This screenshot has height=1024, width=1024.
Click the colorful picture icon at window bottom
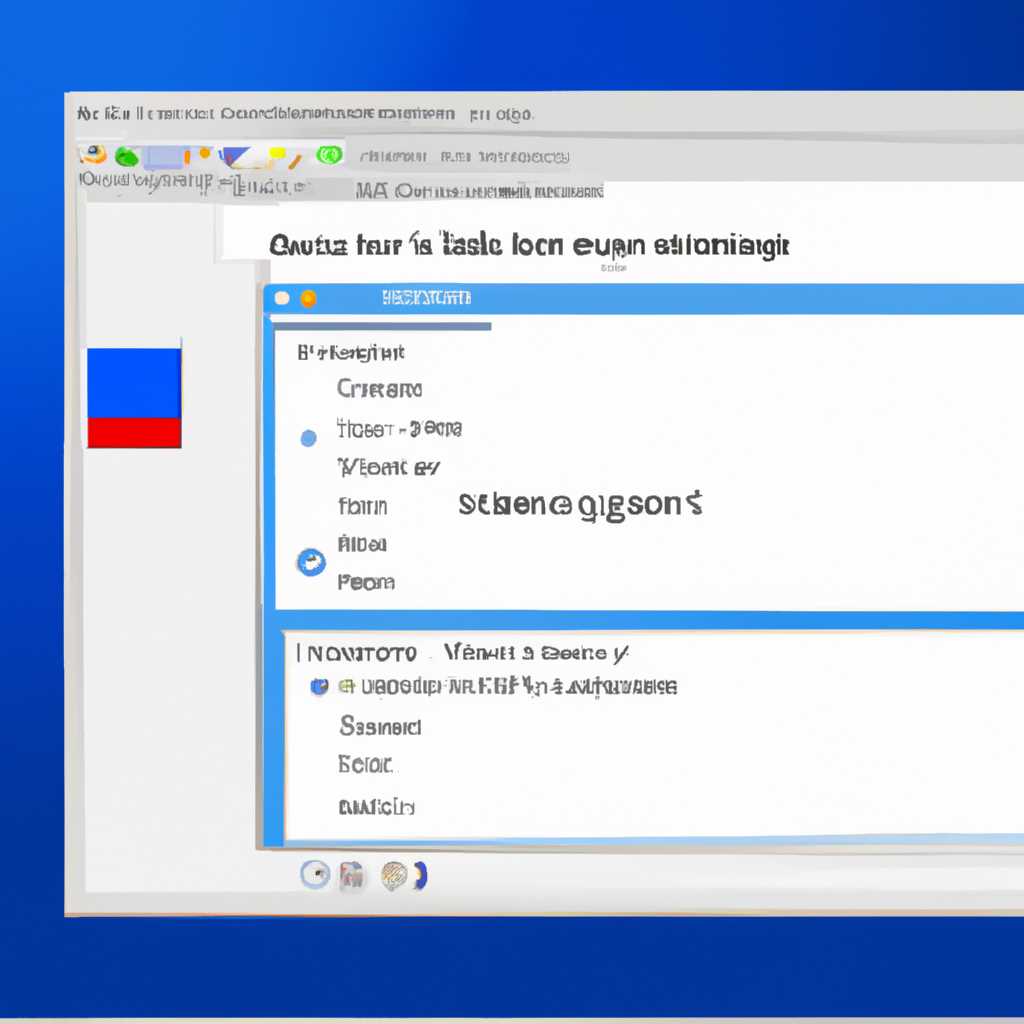pyautogui.click(x=351, y=875)
